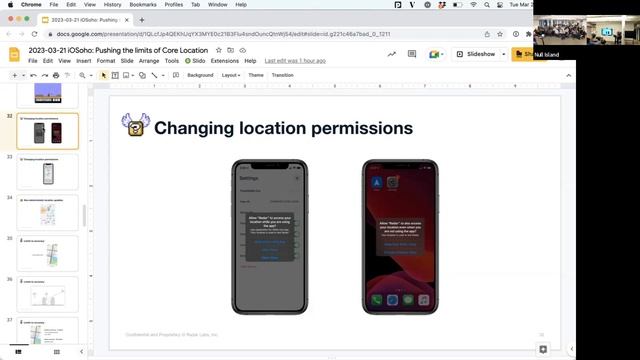Click the Google Meet camera icon

(x=433, y=54)
